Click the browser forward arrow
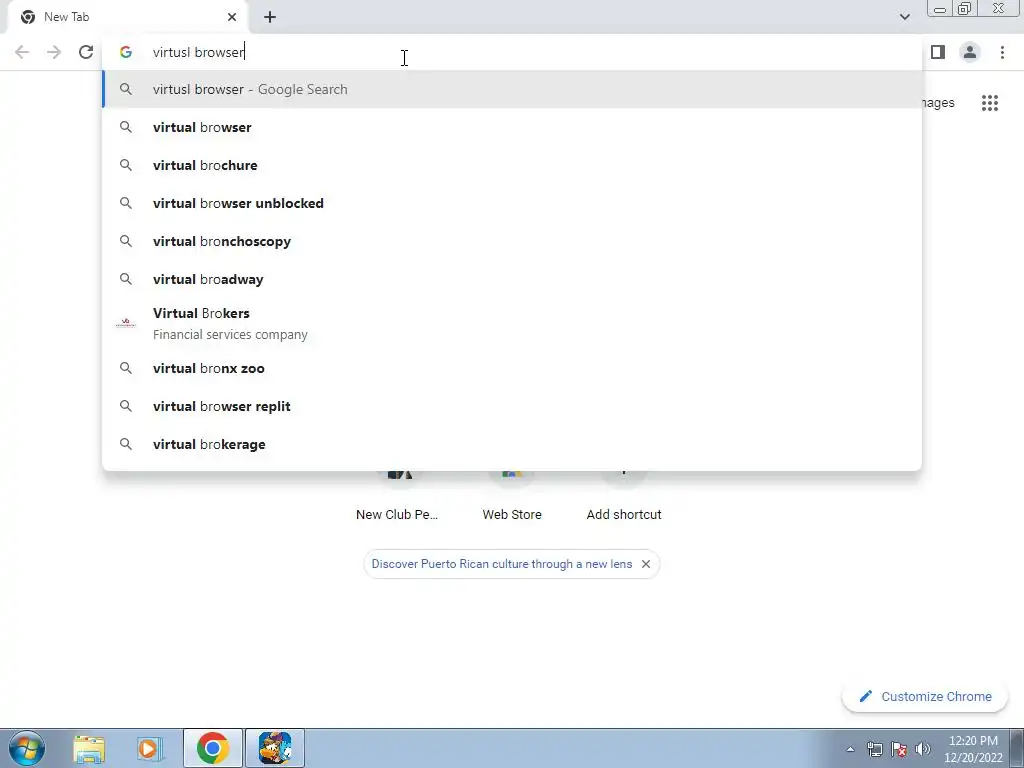 click(54, 52)
